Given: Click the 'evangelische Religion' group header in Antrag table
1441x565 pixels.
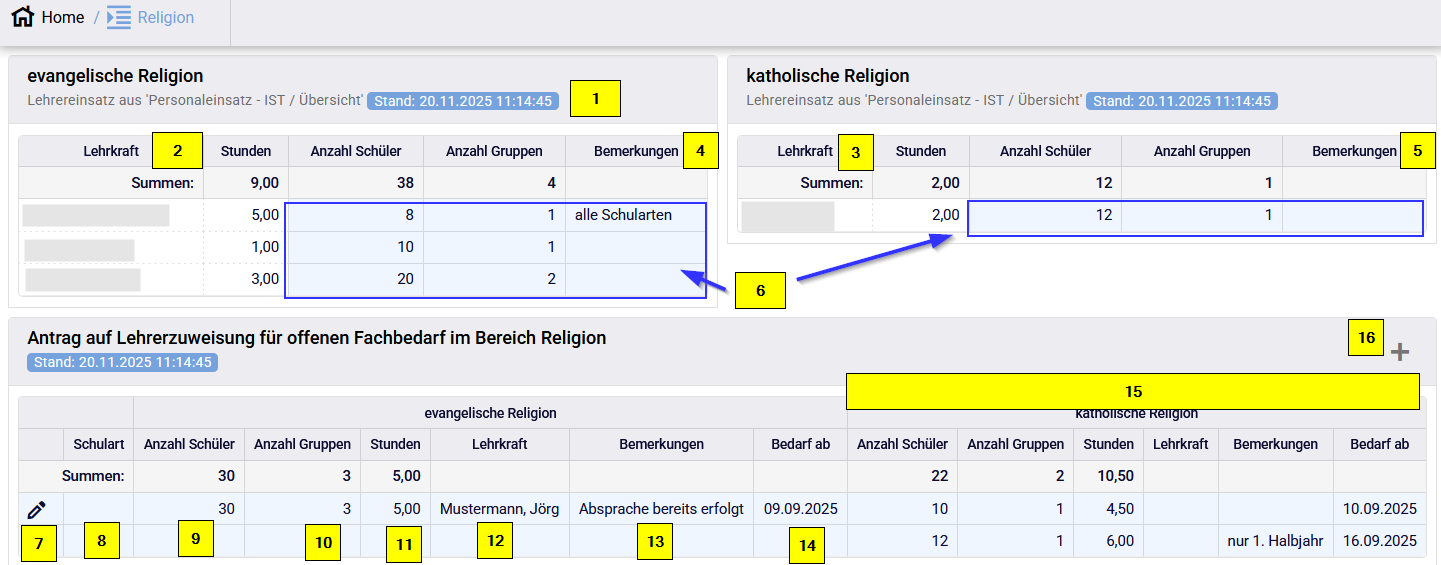Looking at the screenshot, I should click(x=490, y=413).
